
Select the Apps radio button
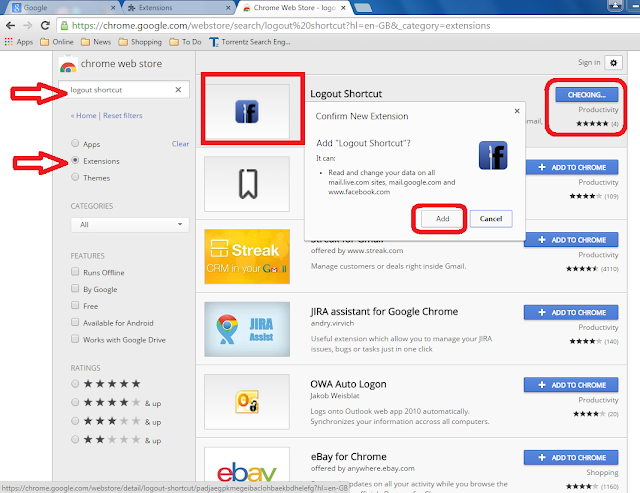coord(75,143)
